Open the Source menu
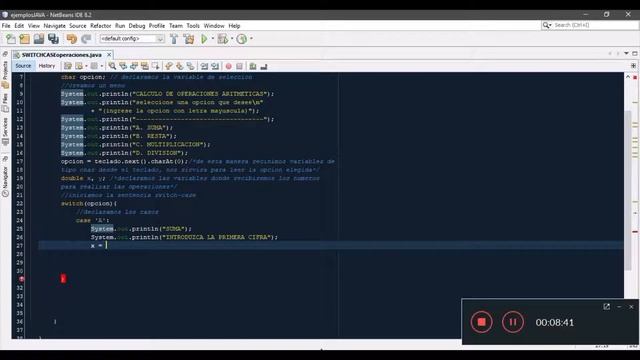The width and height of the screenshot is (640, 360). click(78, 26)
